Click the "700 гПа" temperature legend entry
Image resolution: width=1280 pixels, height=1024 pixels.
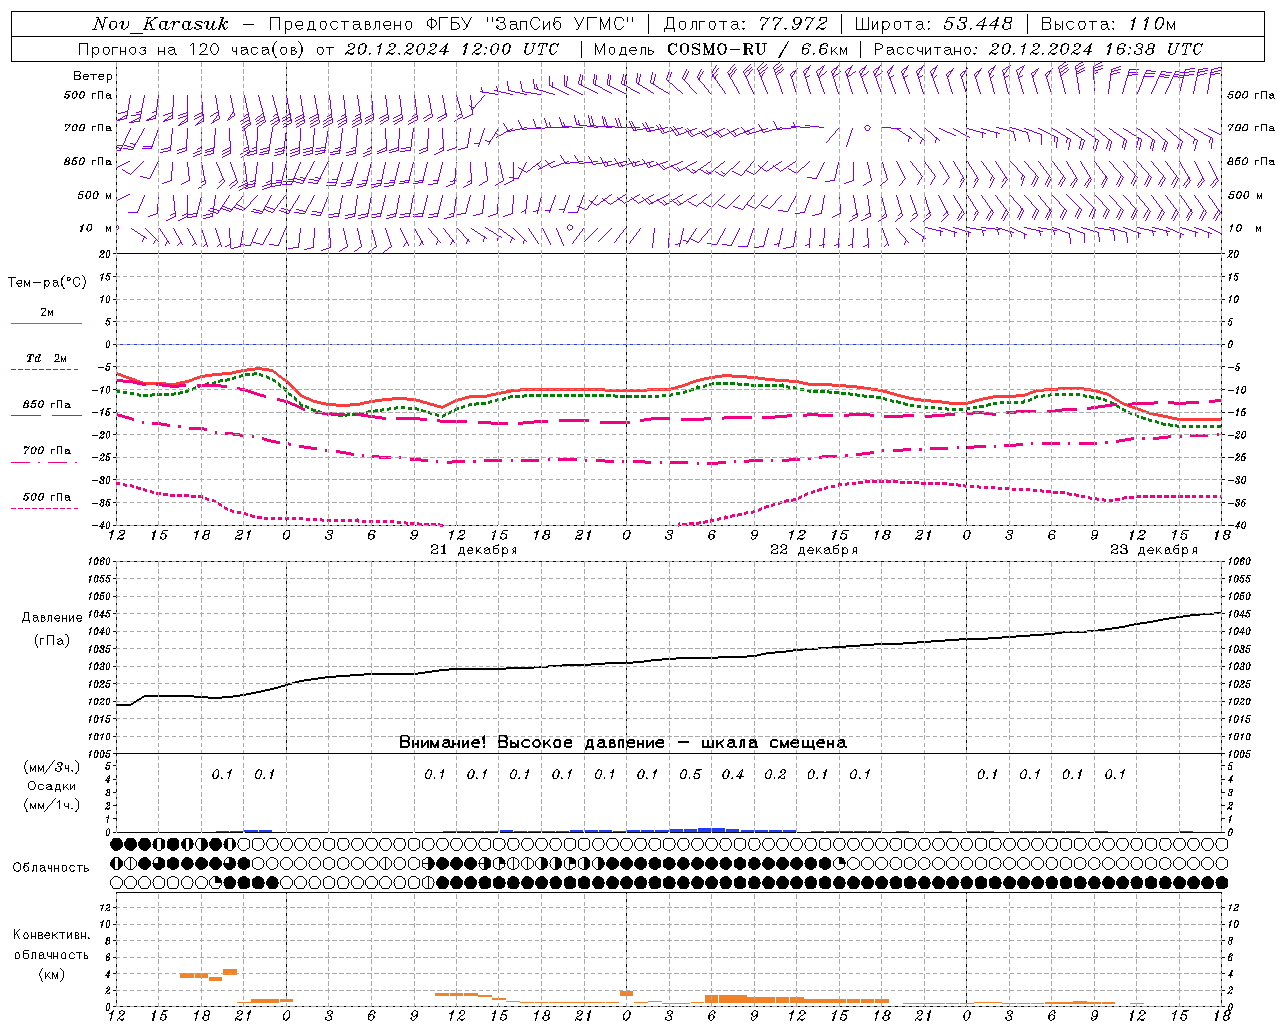pyautogui.click(x=47, y=451)
